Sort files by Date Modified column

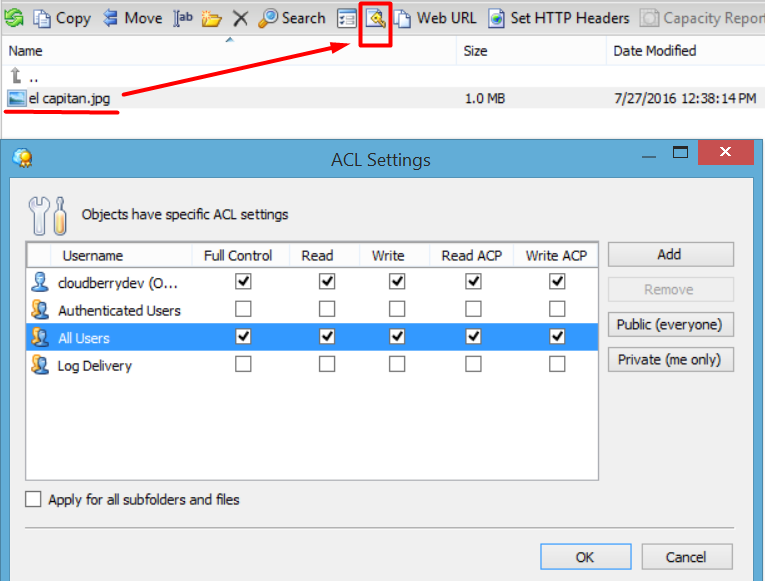pos(654,51)
